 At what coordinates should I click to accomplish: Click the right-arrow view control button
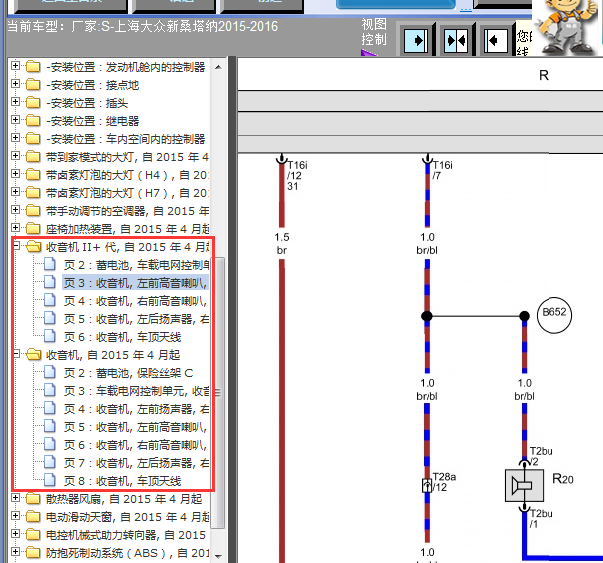pyautogui.click(x=416, y=40)
